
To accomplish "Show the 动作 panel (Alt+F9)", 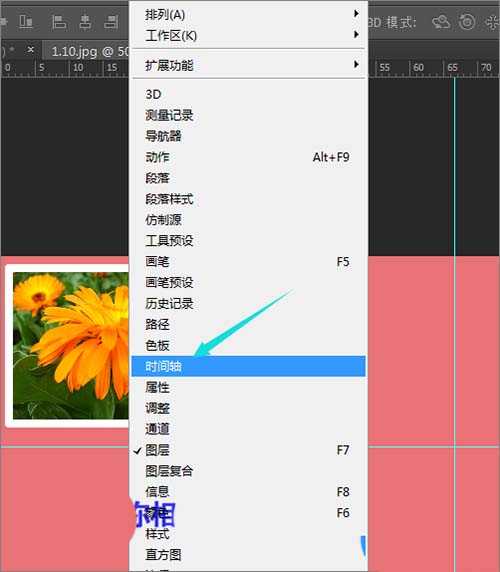I will 248,157.
